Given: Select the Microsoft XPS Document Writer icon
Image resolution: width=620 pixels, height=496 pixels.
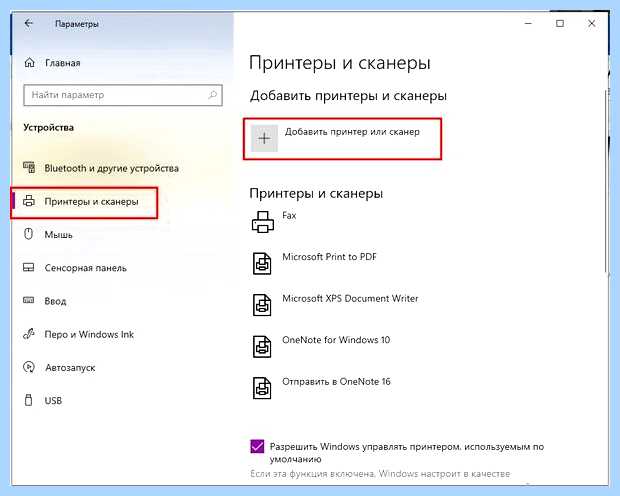Looking at the screenshot, I should pos(262,305).
